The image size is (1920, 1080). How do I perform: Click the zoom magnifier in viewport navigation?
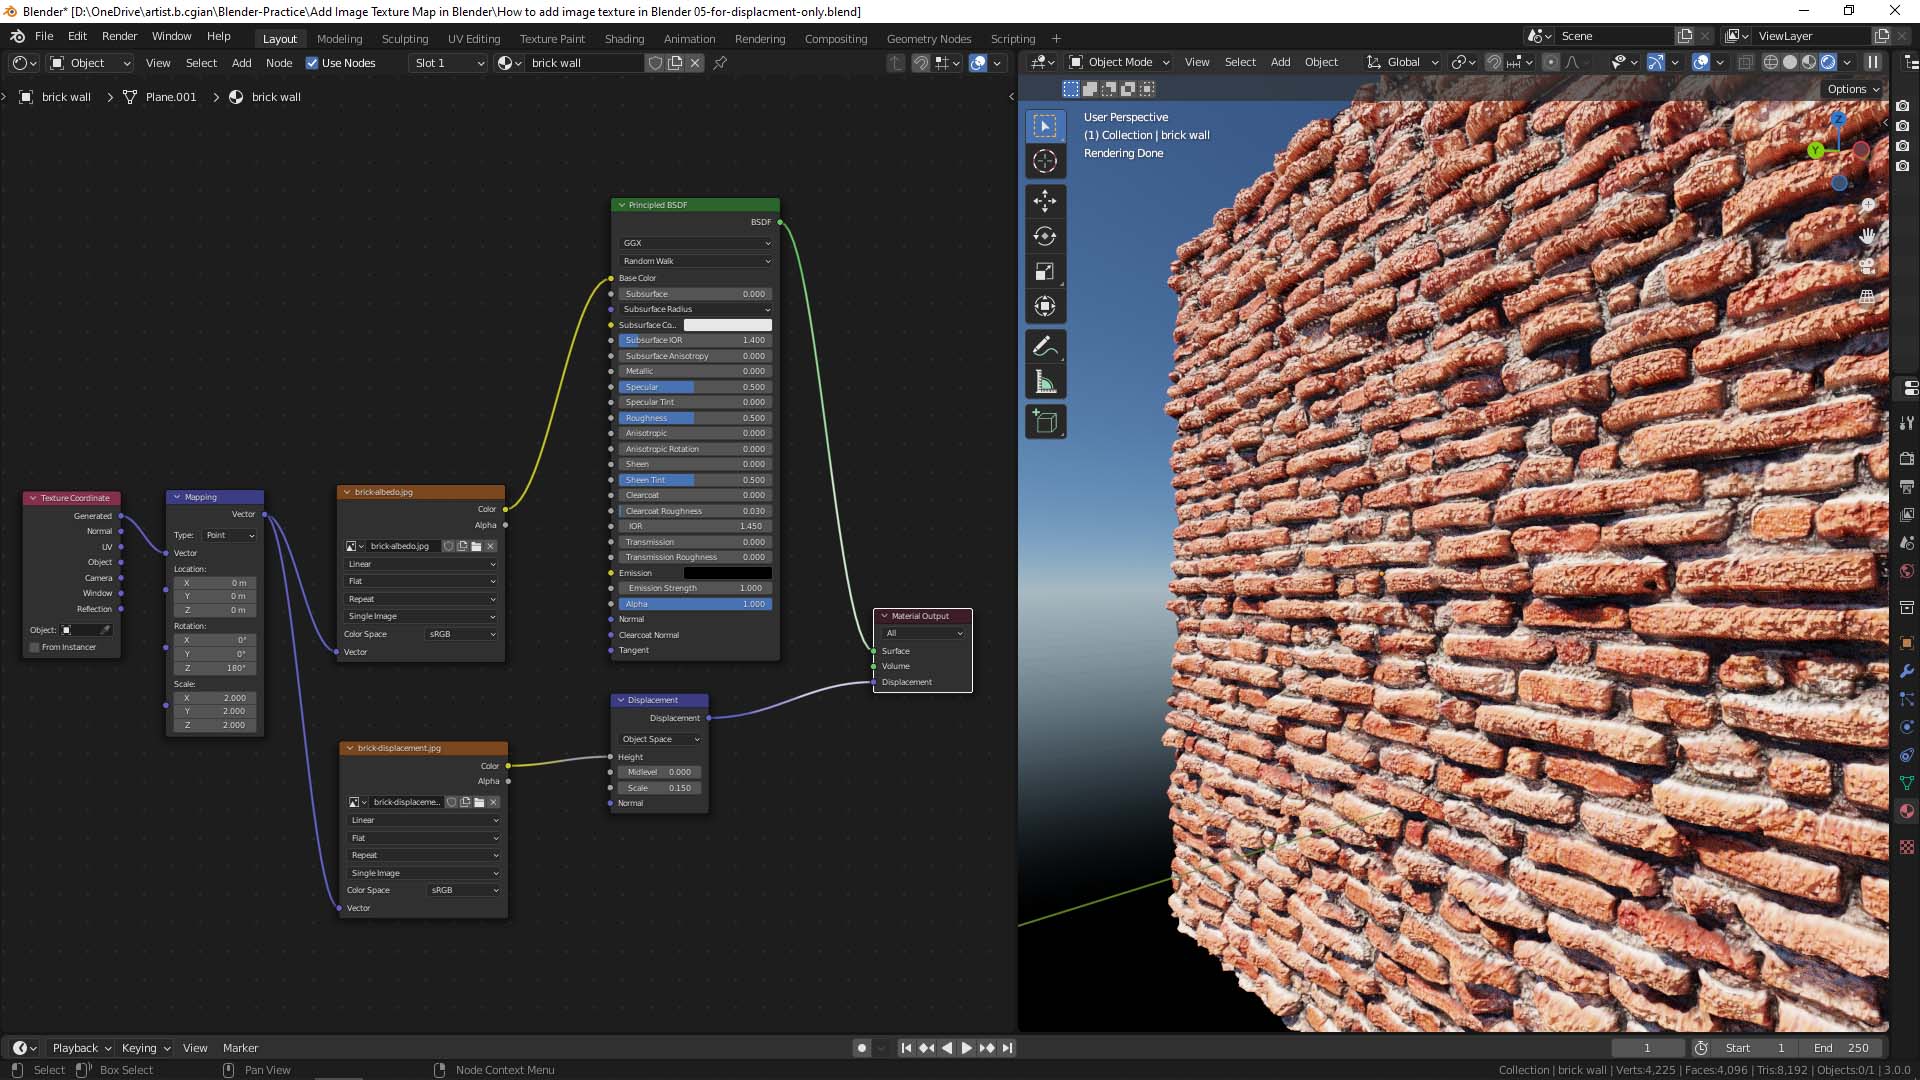coord(1867,205)
